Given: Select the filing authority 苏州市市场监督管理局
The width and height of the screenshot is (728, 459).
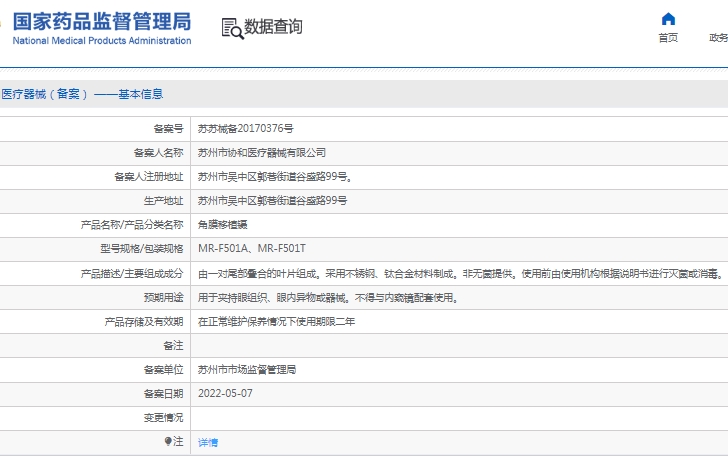Looking at the screenshot, I should [x=247, y=369].
